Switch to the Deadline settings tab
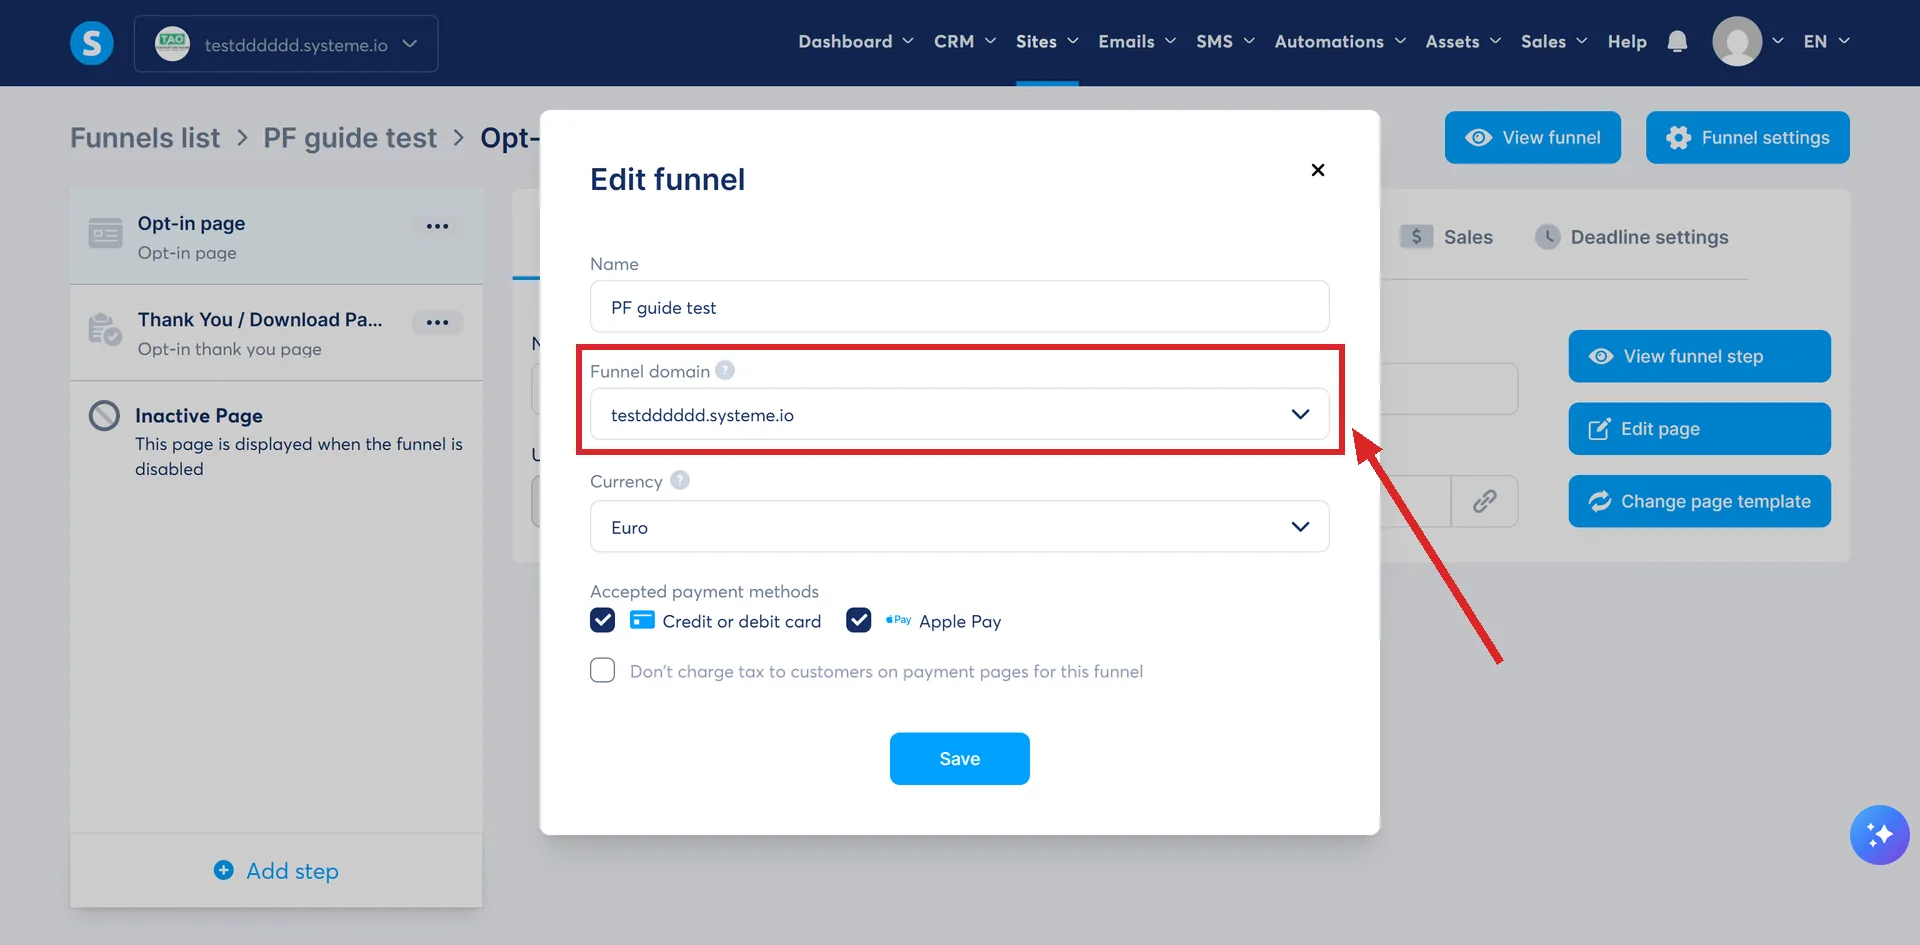 tap(1631, 237)
